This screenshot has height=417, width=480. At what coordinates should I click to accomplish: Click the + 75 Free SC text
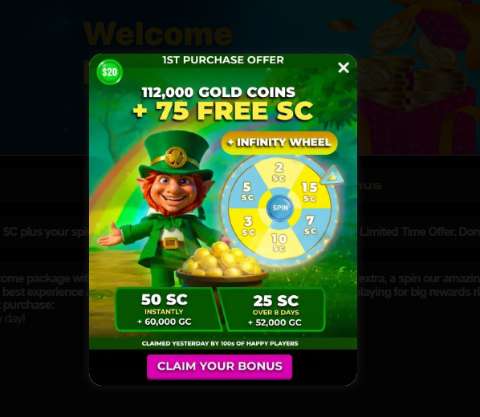pyautogui.click(x=223, y=111)
